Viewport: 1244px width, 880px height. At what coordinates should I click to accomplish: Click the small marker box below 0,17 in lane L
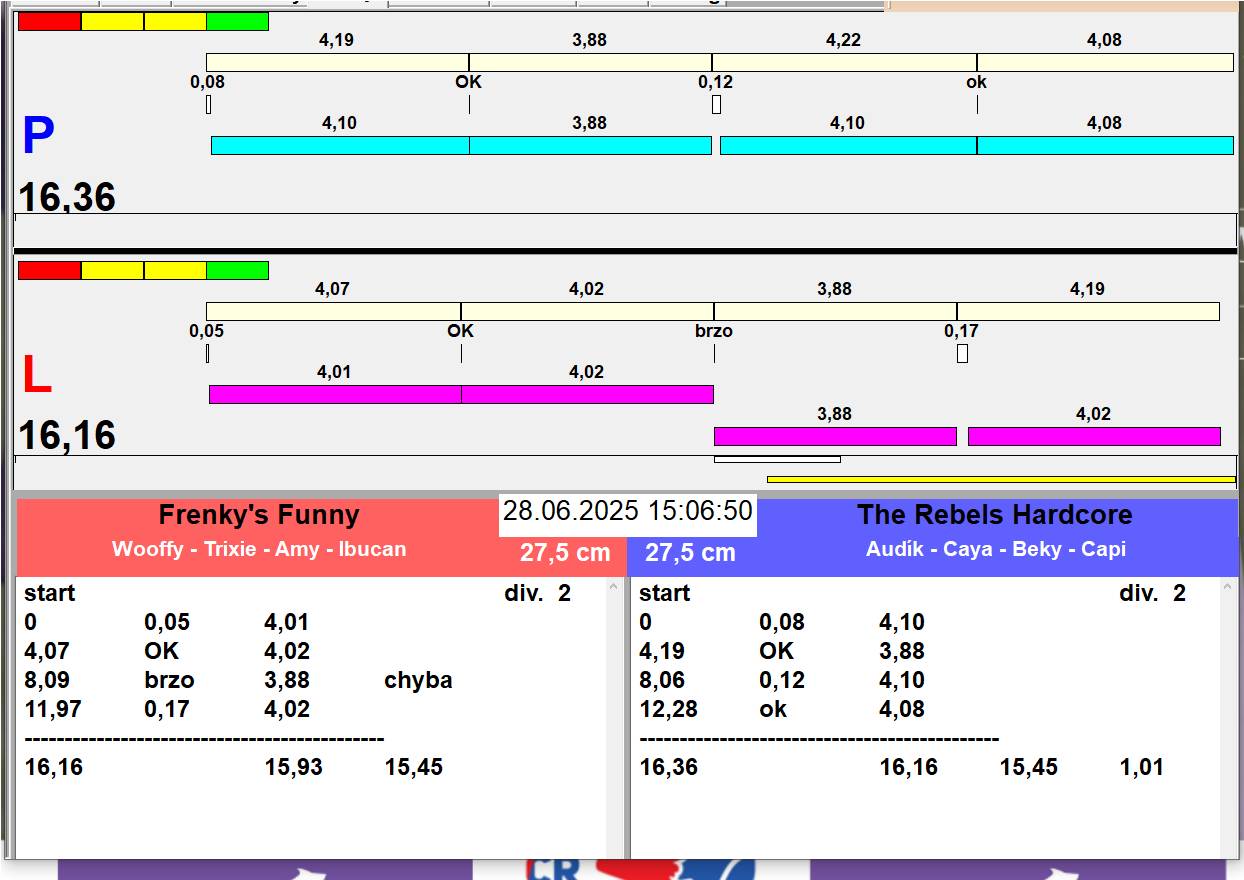(962, 353)
